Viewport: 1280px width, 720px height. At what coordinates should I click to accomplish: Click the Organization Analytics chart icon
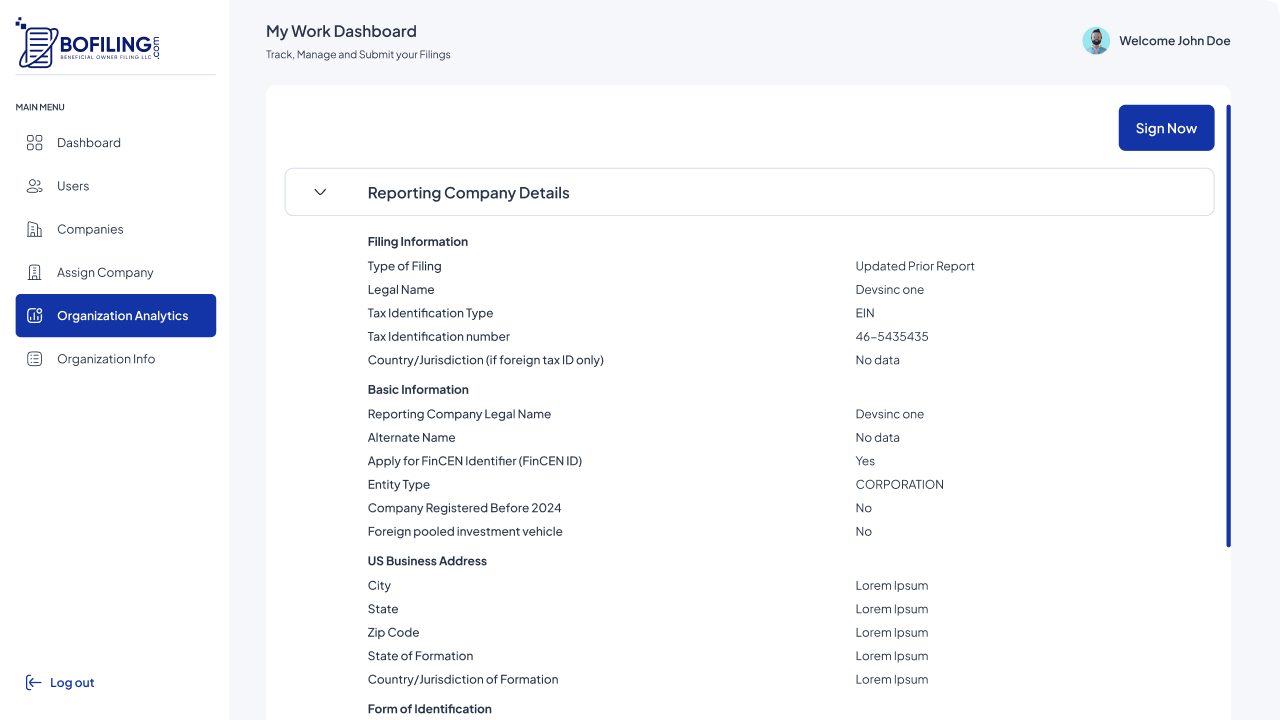[x=35, y=316]
